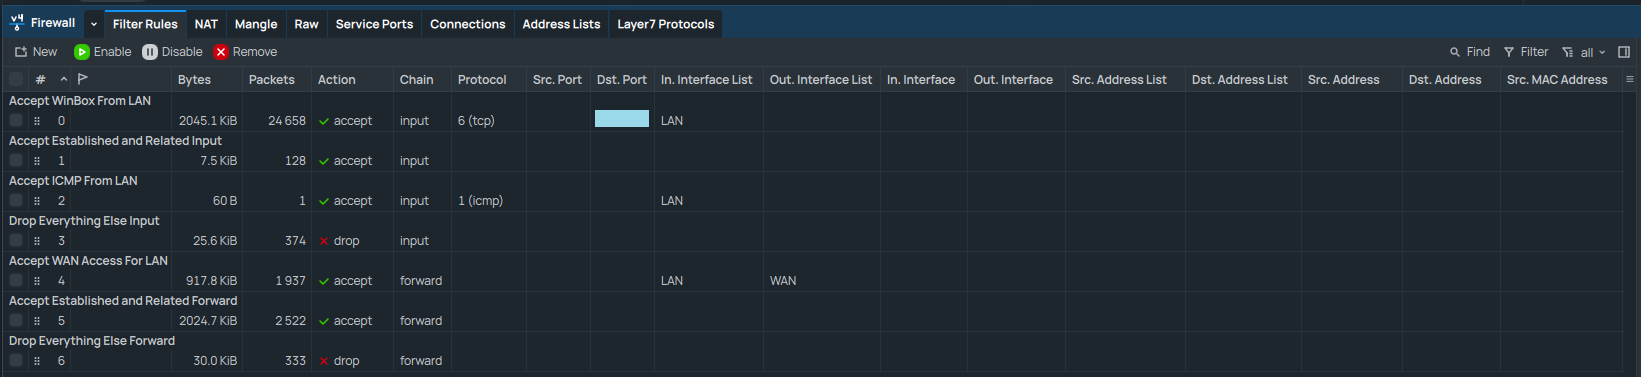The width and height of the screenshot is (1641, 377).
Task: Open the Layer7 Protocols tab
Action: 666,24
